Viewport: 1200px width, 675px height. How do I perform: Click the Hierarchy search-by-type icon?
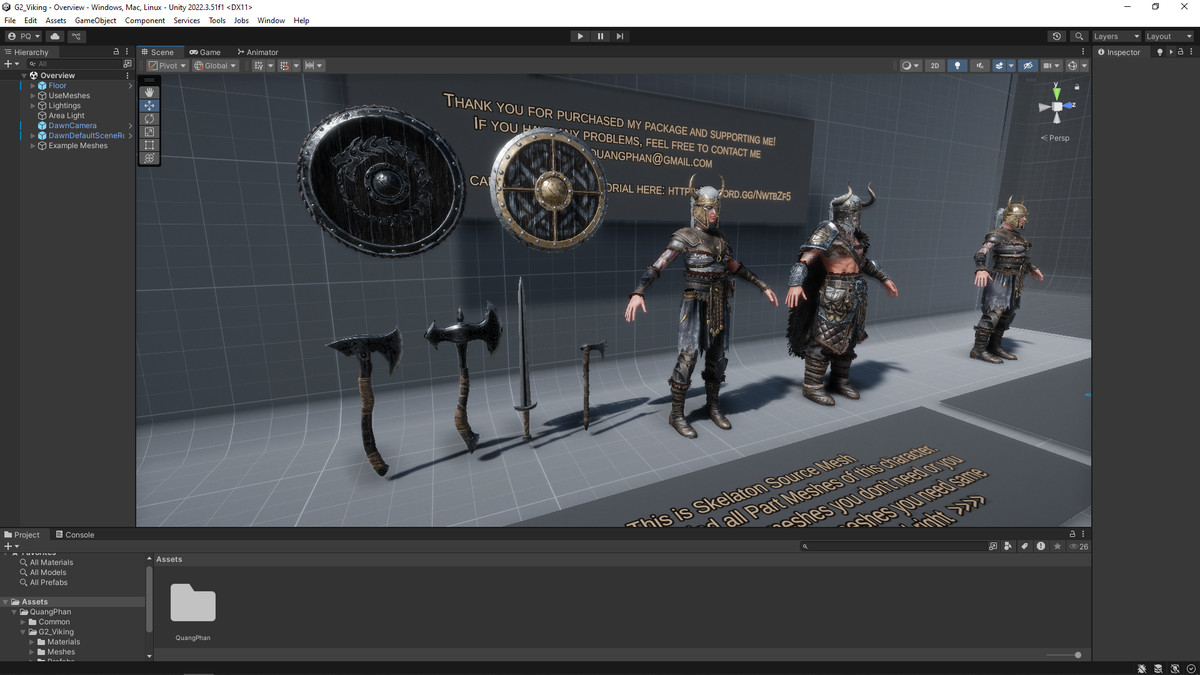click(127, 63)
